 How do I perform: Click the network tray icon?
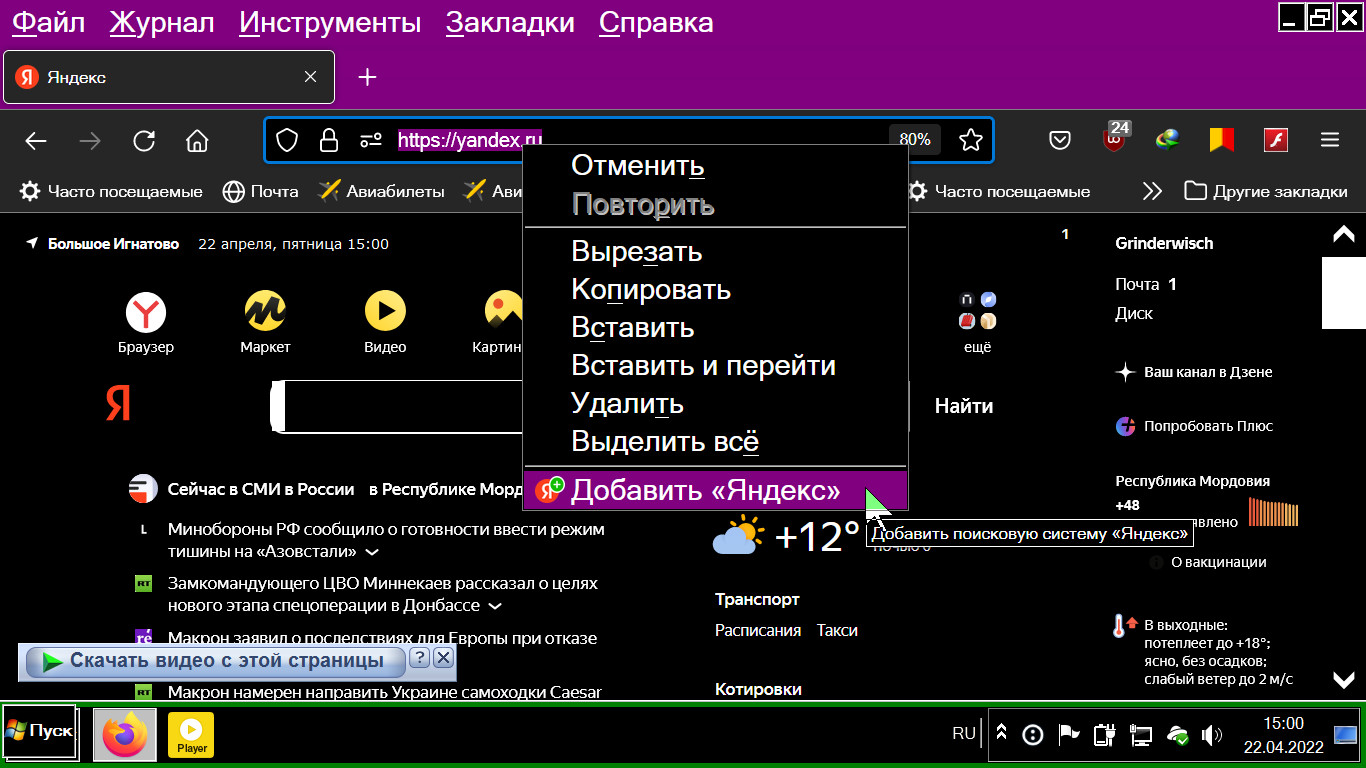coord(1141,736)
